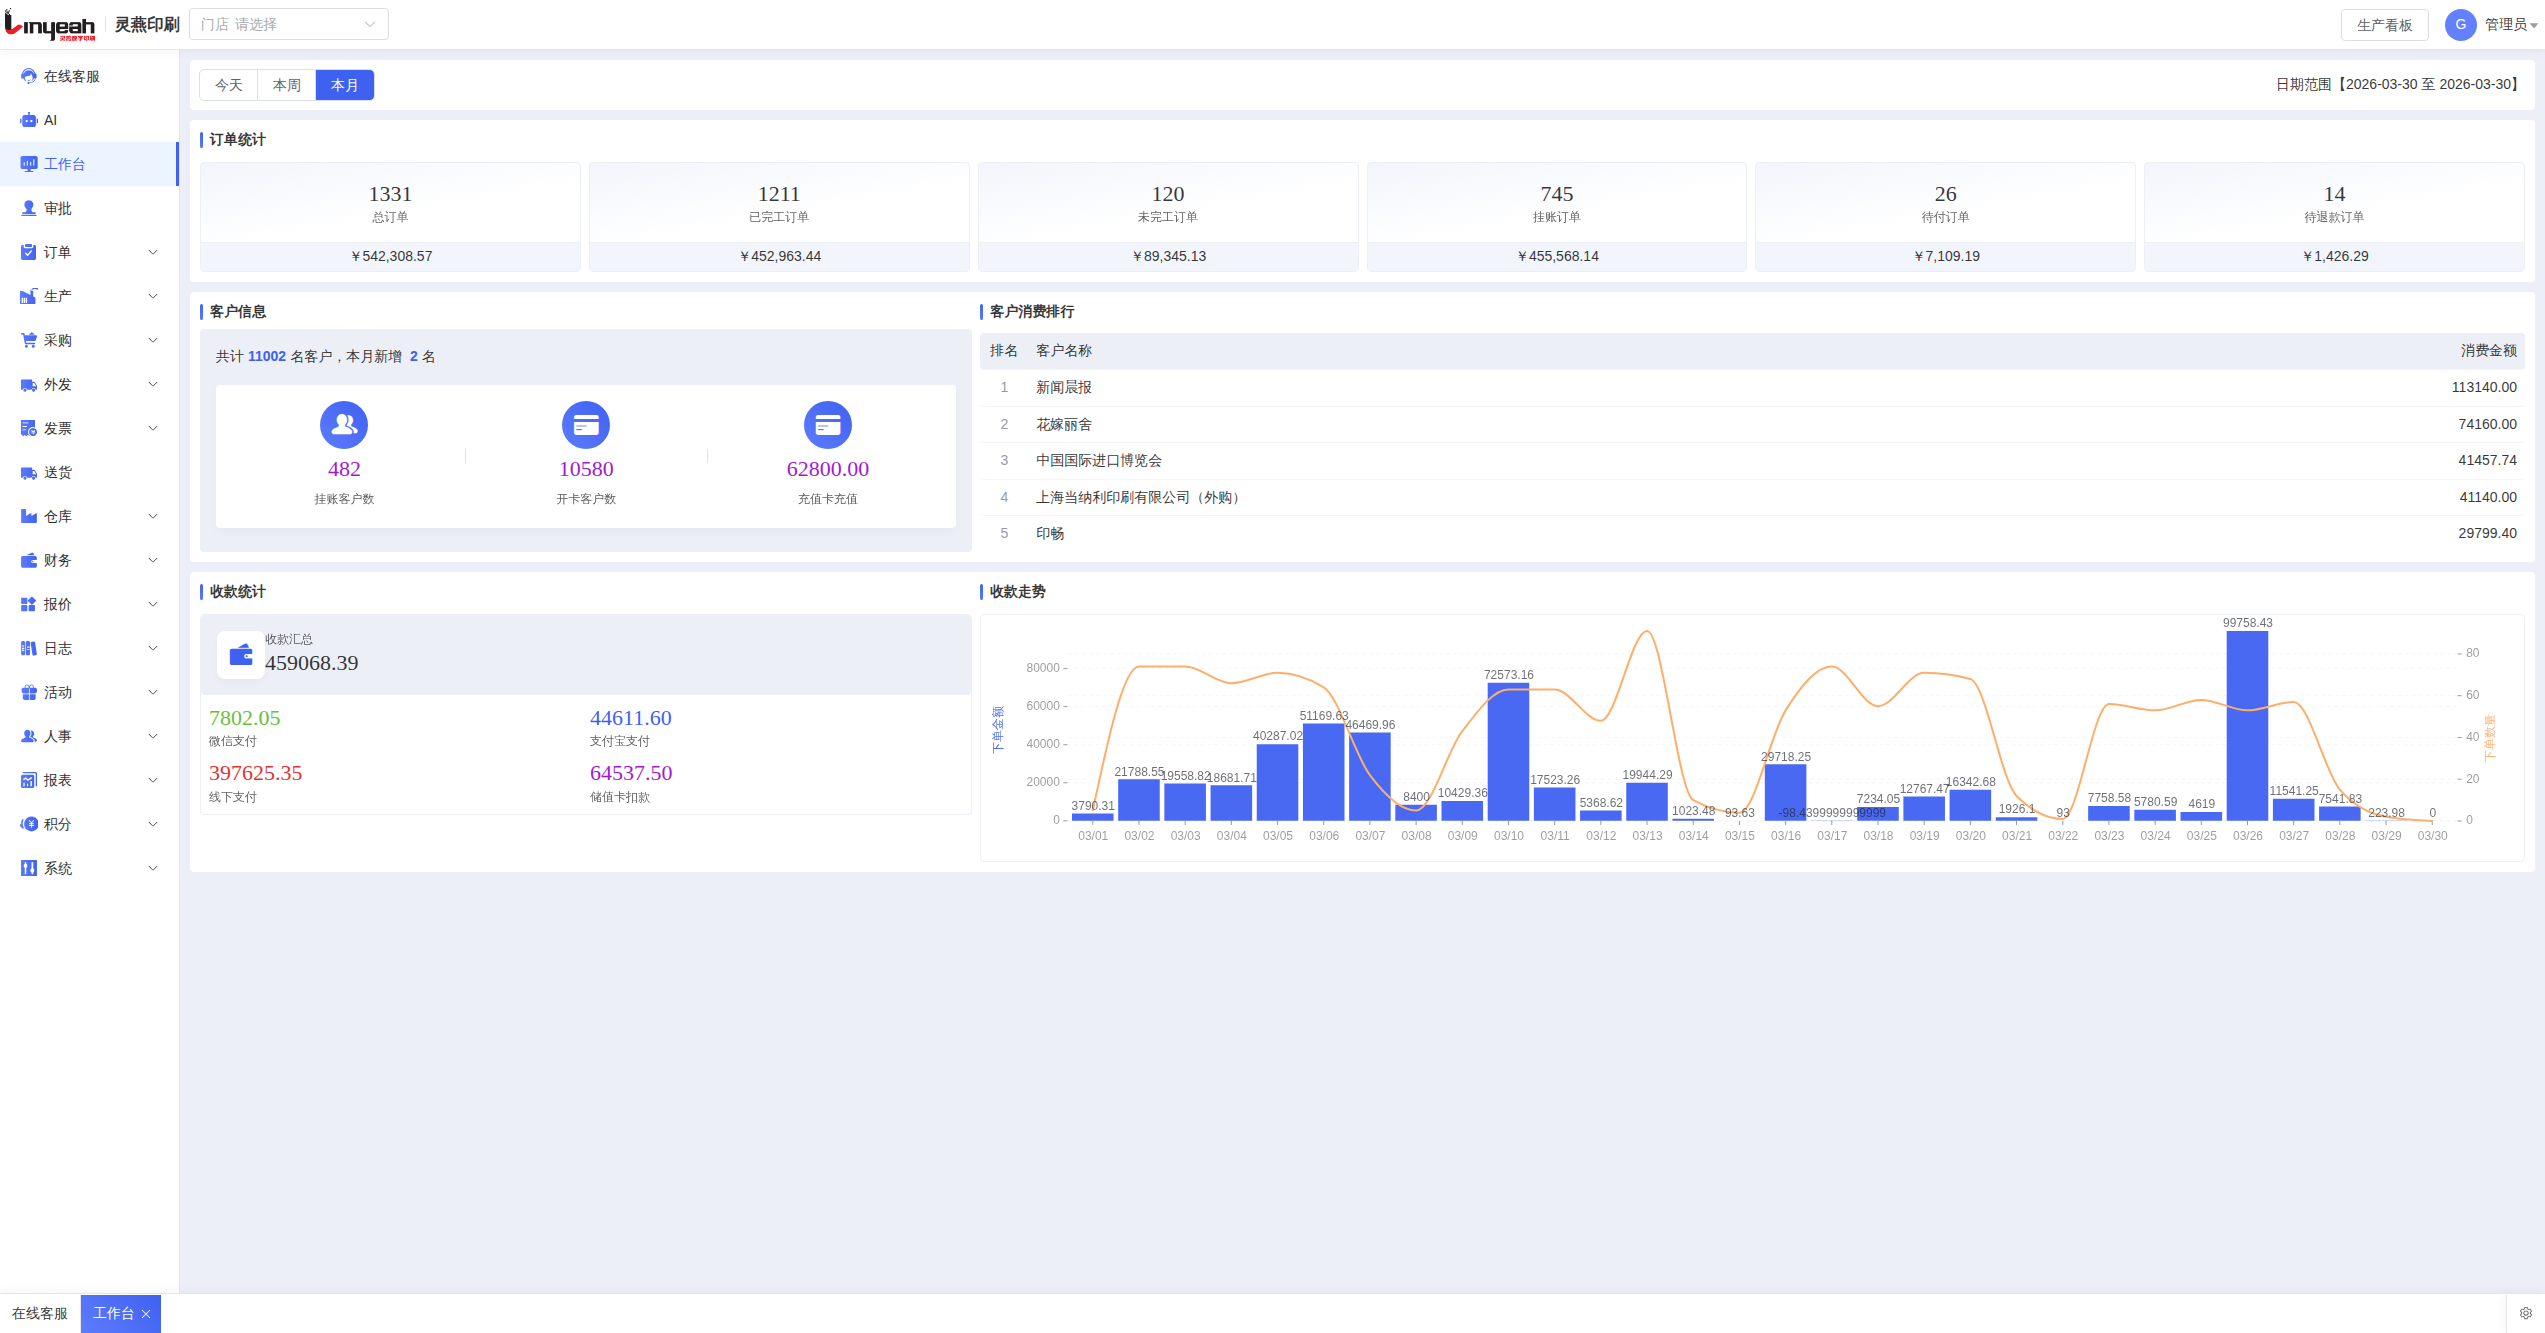Open the AI robot icon in sidebar
Image resolution: width=2545 pixels, height=1333 pixels.
click(x=29, y=120)
